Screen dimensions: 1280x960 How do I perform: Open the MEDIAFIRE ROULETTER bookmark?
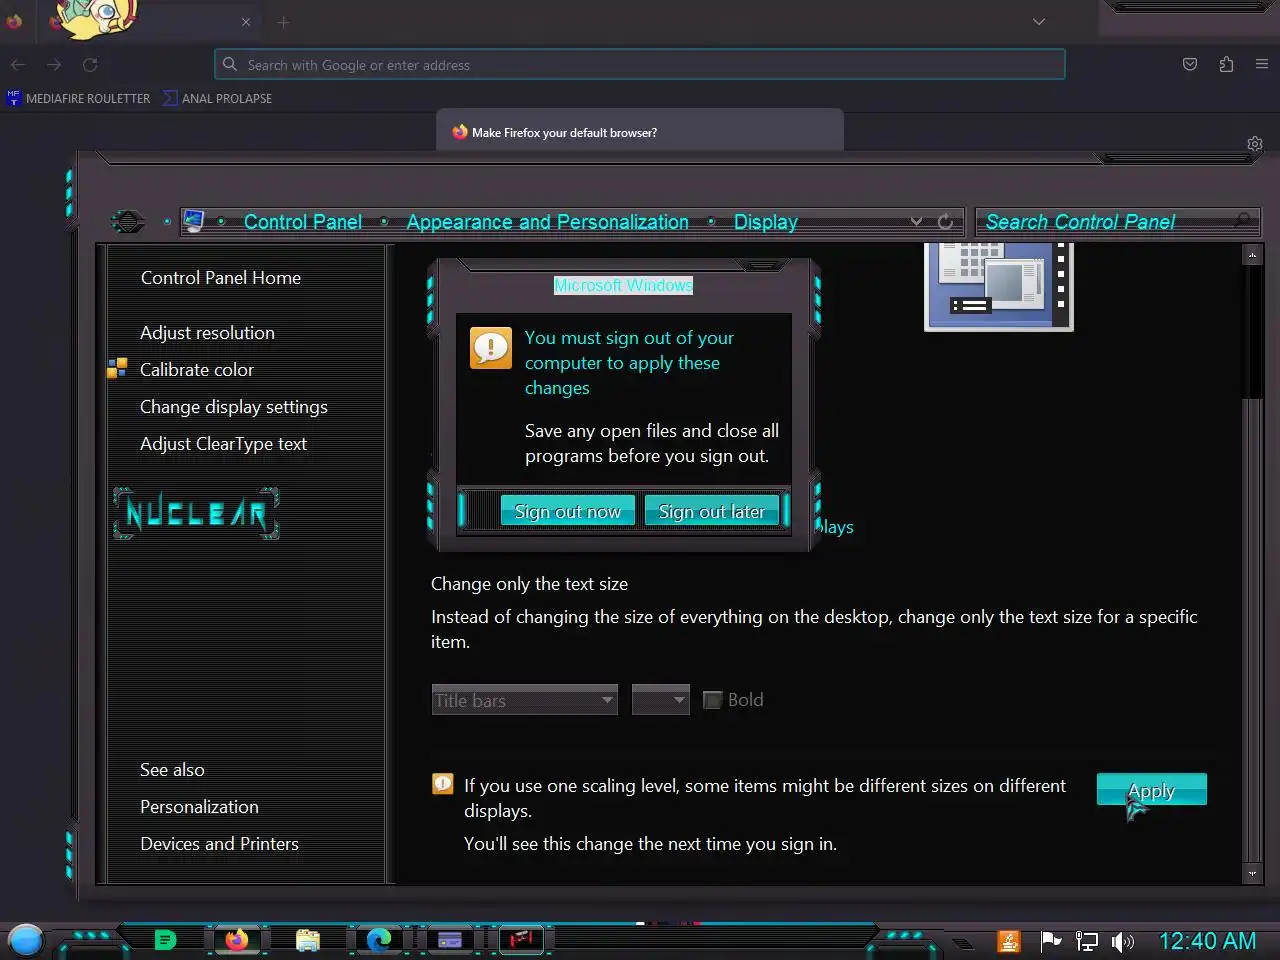click(x=78, y=98)
